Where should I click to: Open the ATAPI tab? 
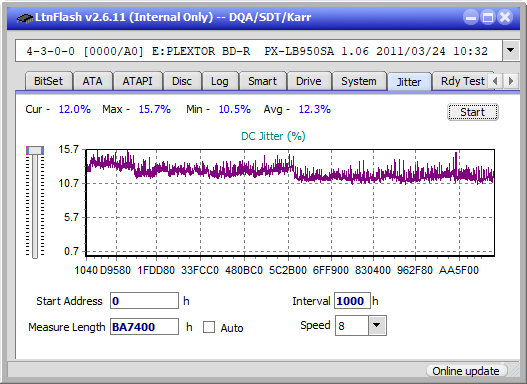(137, 81)
